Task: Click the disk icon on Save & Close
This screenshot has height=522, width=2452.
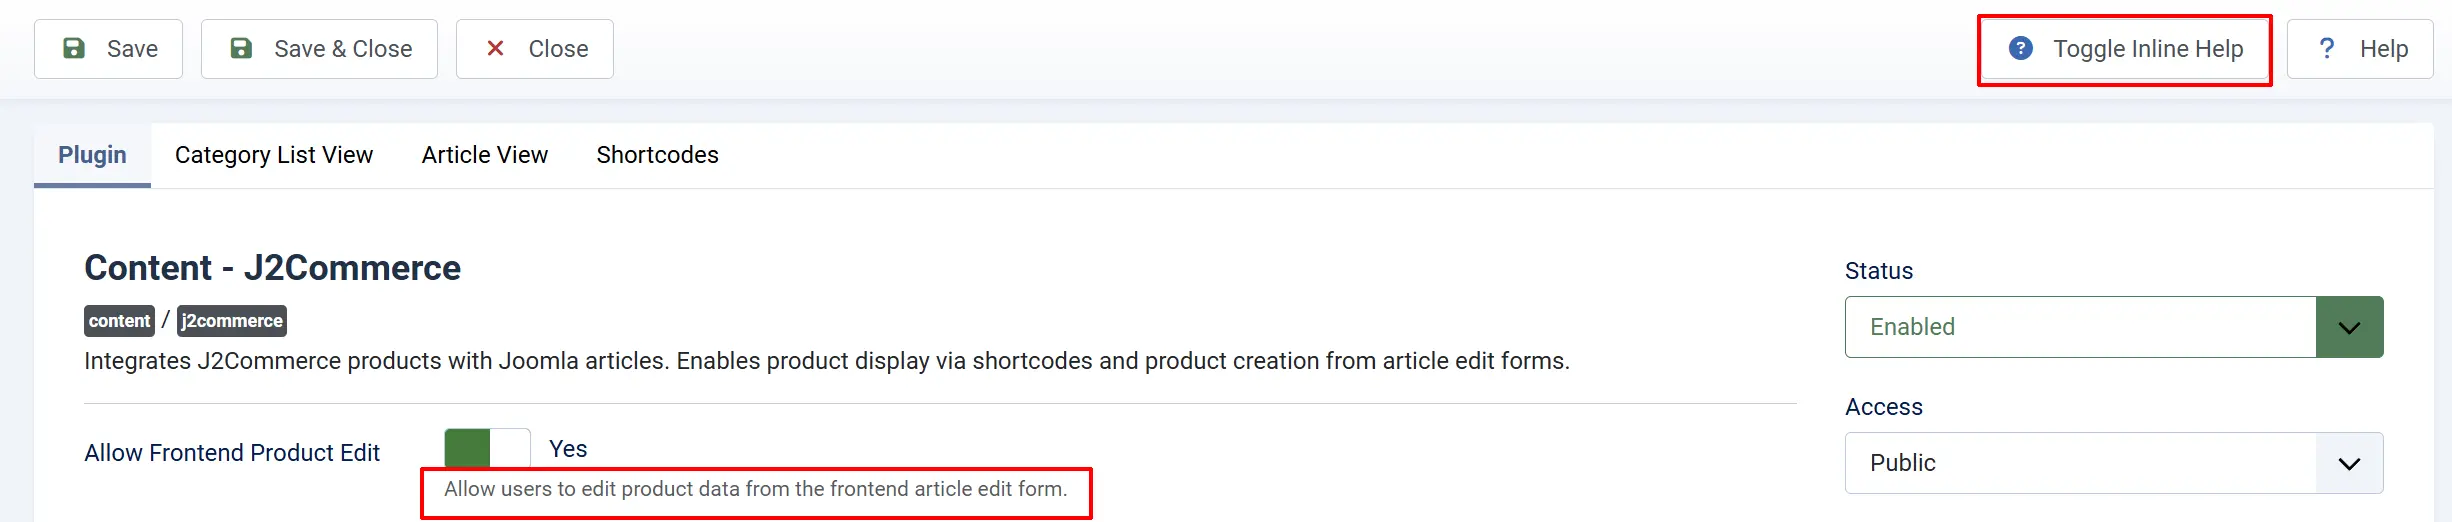Action: click(241, 48)
